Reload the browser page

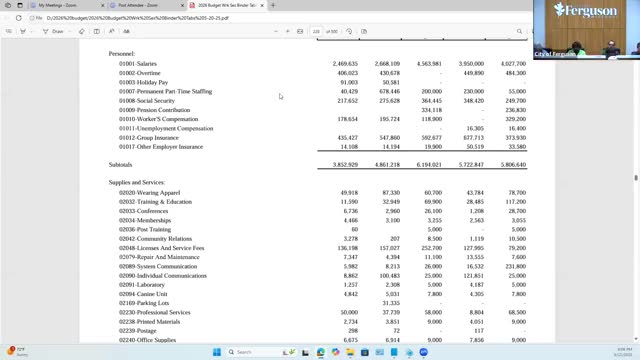19,18
